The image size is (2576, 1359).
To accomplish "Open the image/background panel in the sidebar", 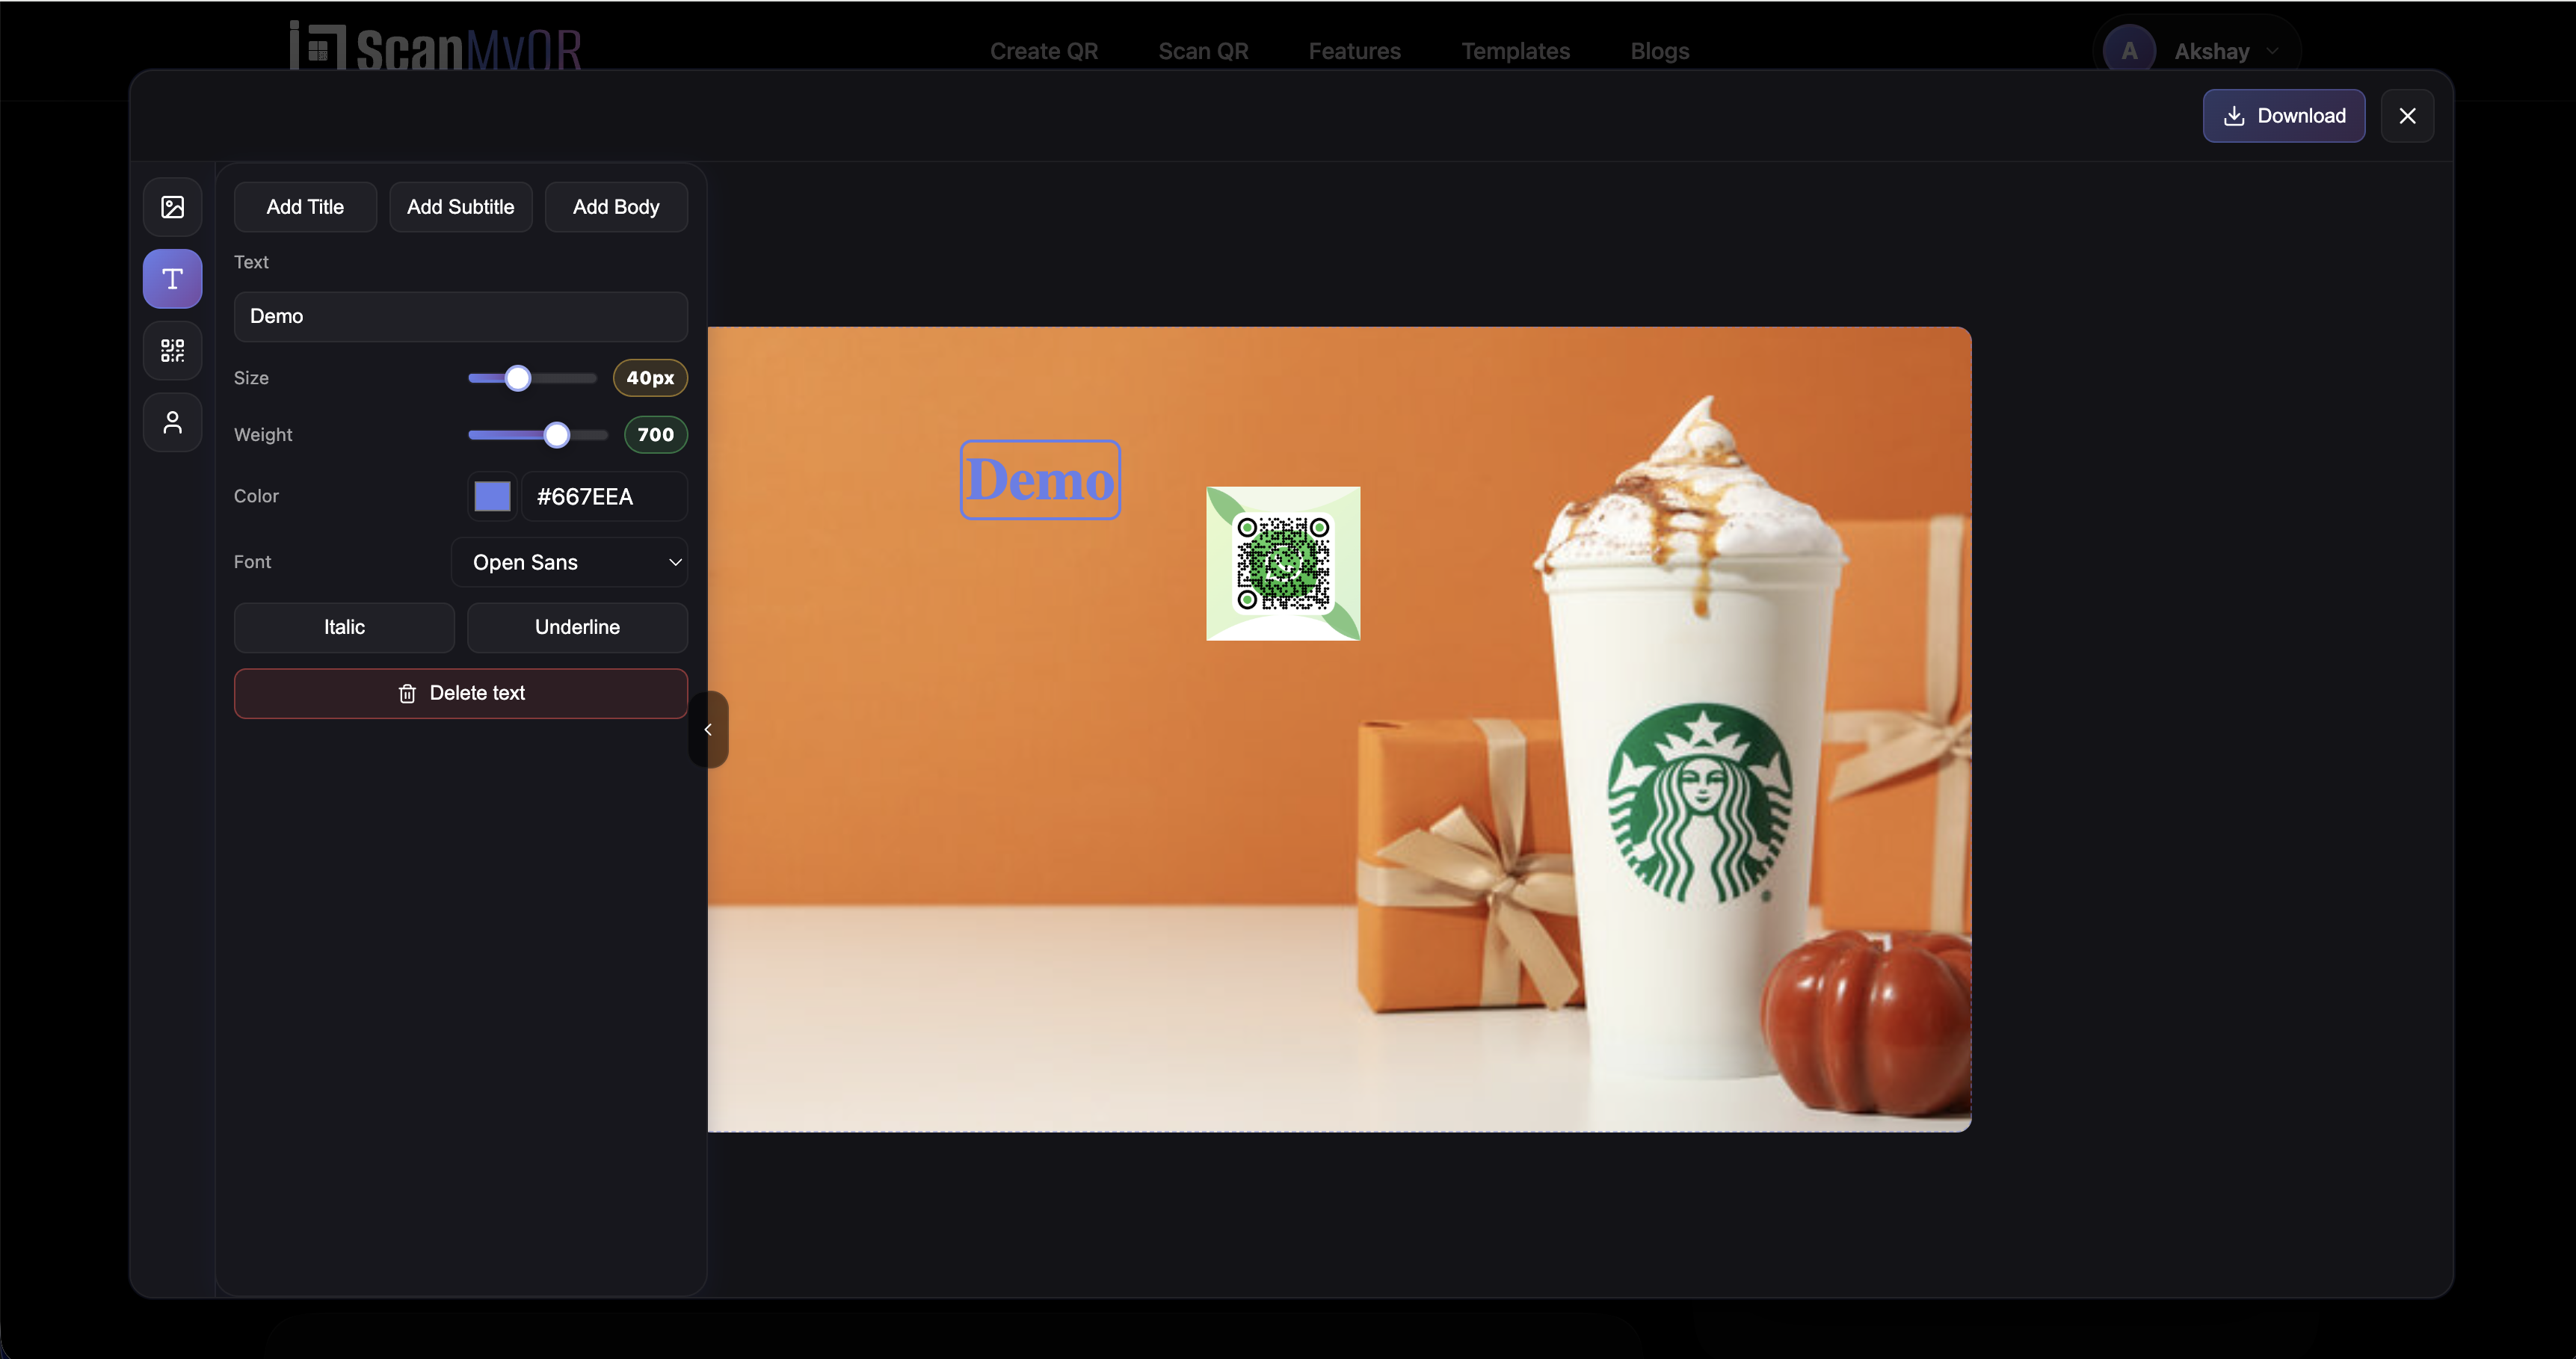I will click(x=172, y=207).
